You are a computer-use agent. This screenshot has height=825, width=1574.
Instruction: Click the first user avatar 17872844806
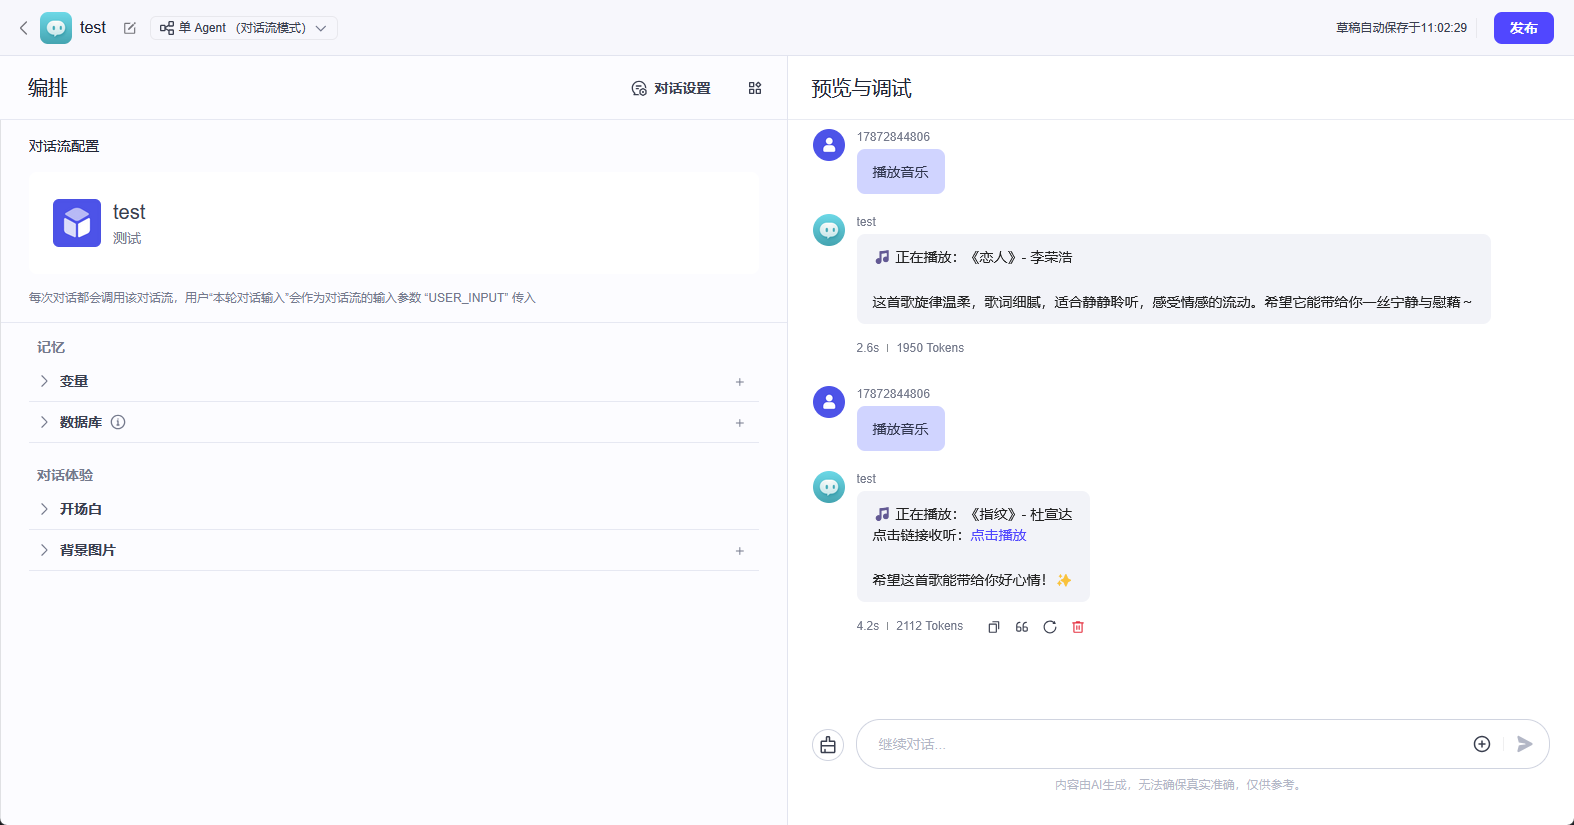[x=829, y=145]
